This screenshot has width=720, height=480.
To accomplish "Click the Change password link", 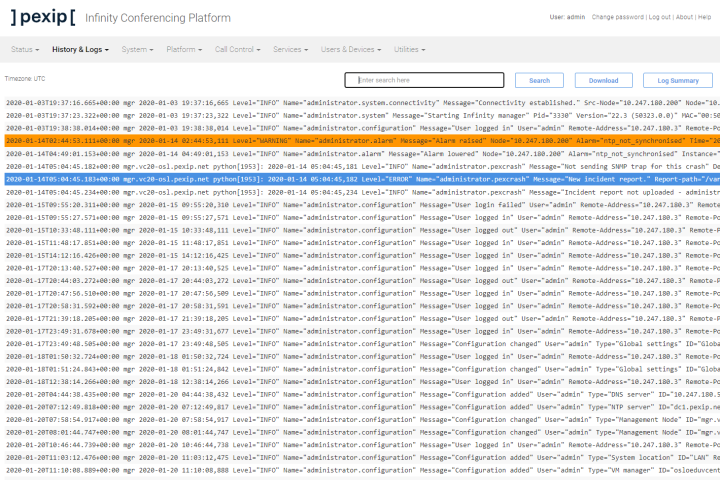I will [x=618, y=17].
